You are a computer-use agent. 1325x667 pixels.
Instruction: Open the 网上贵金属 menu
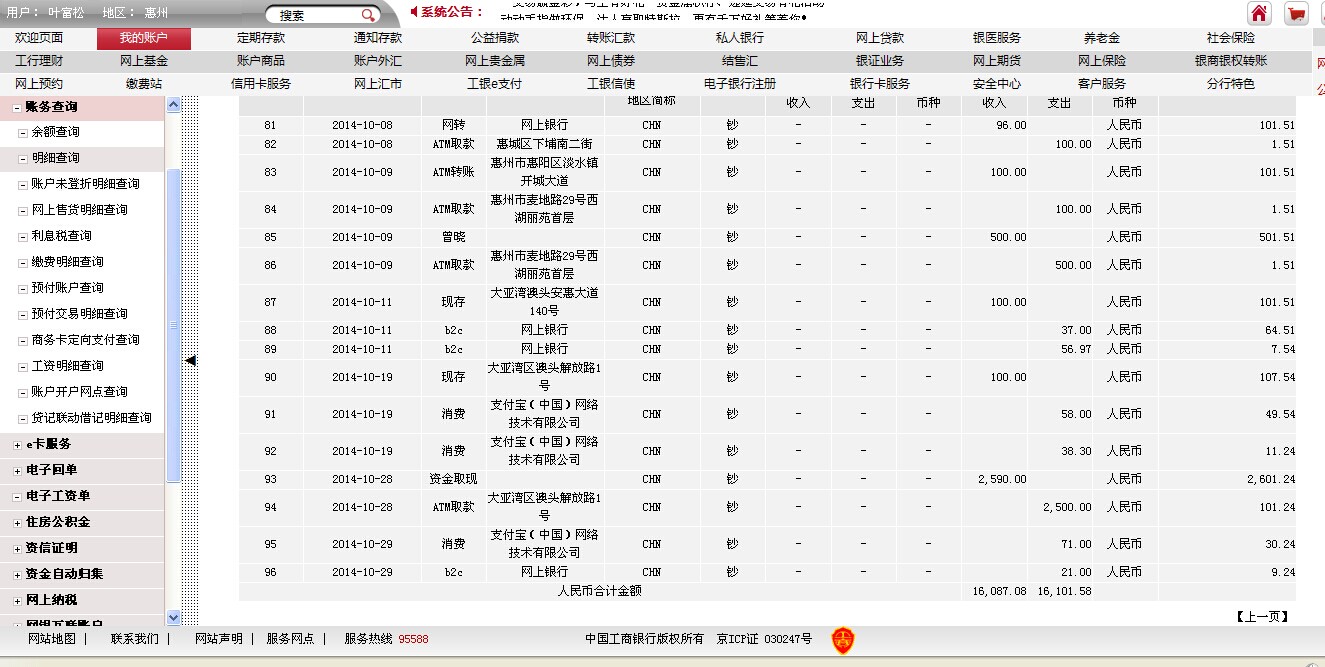[x=495, y=61]
